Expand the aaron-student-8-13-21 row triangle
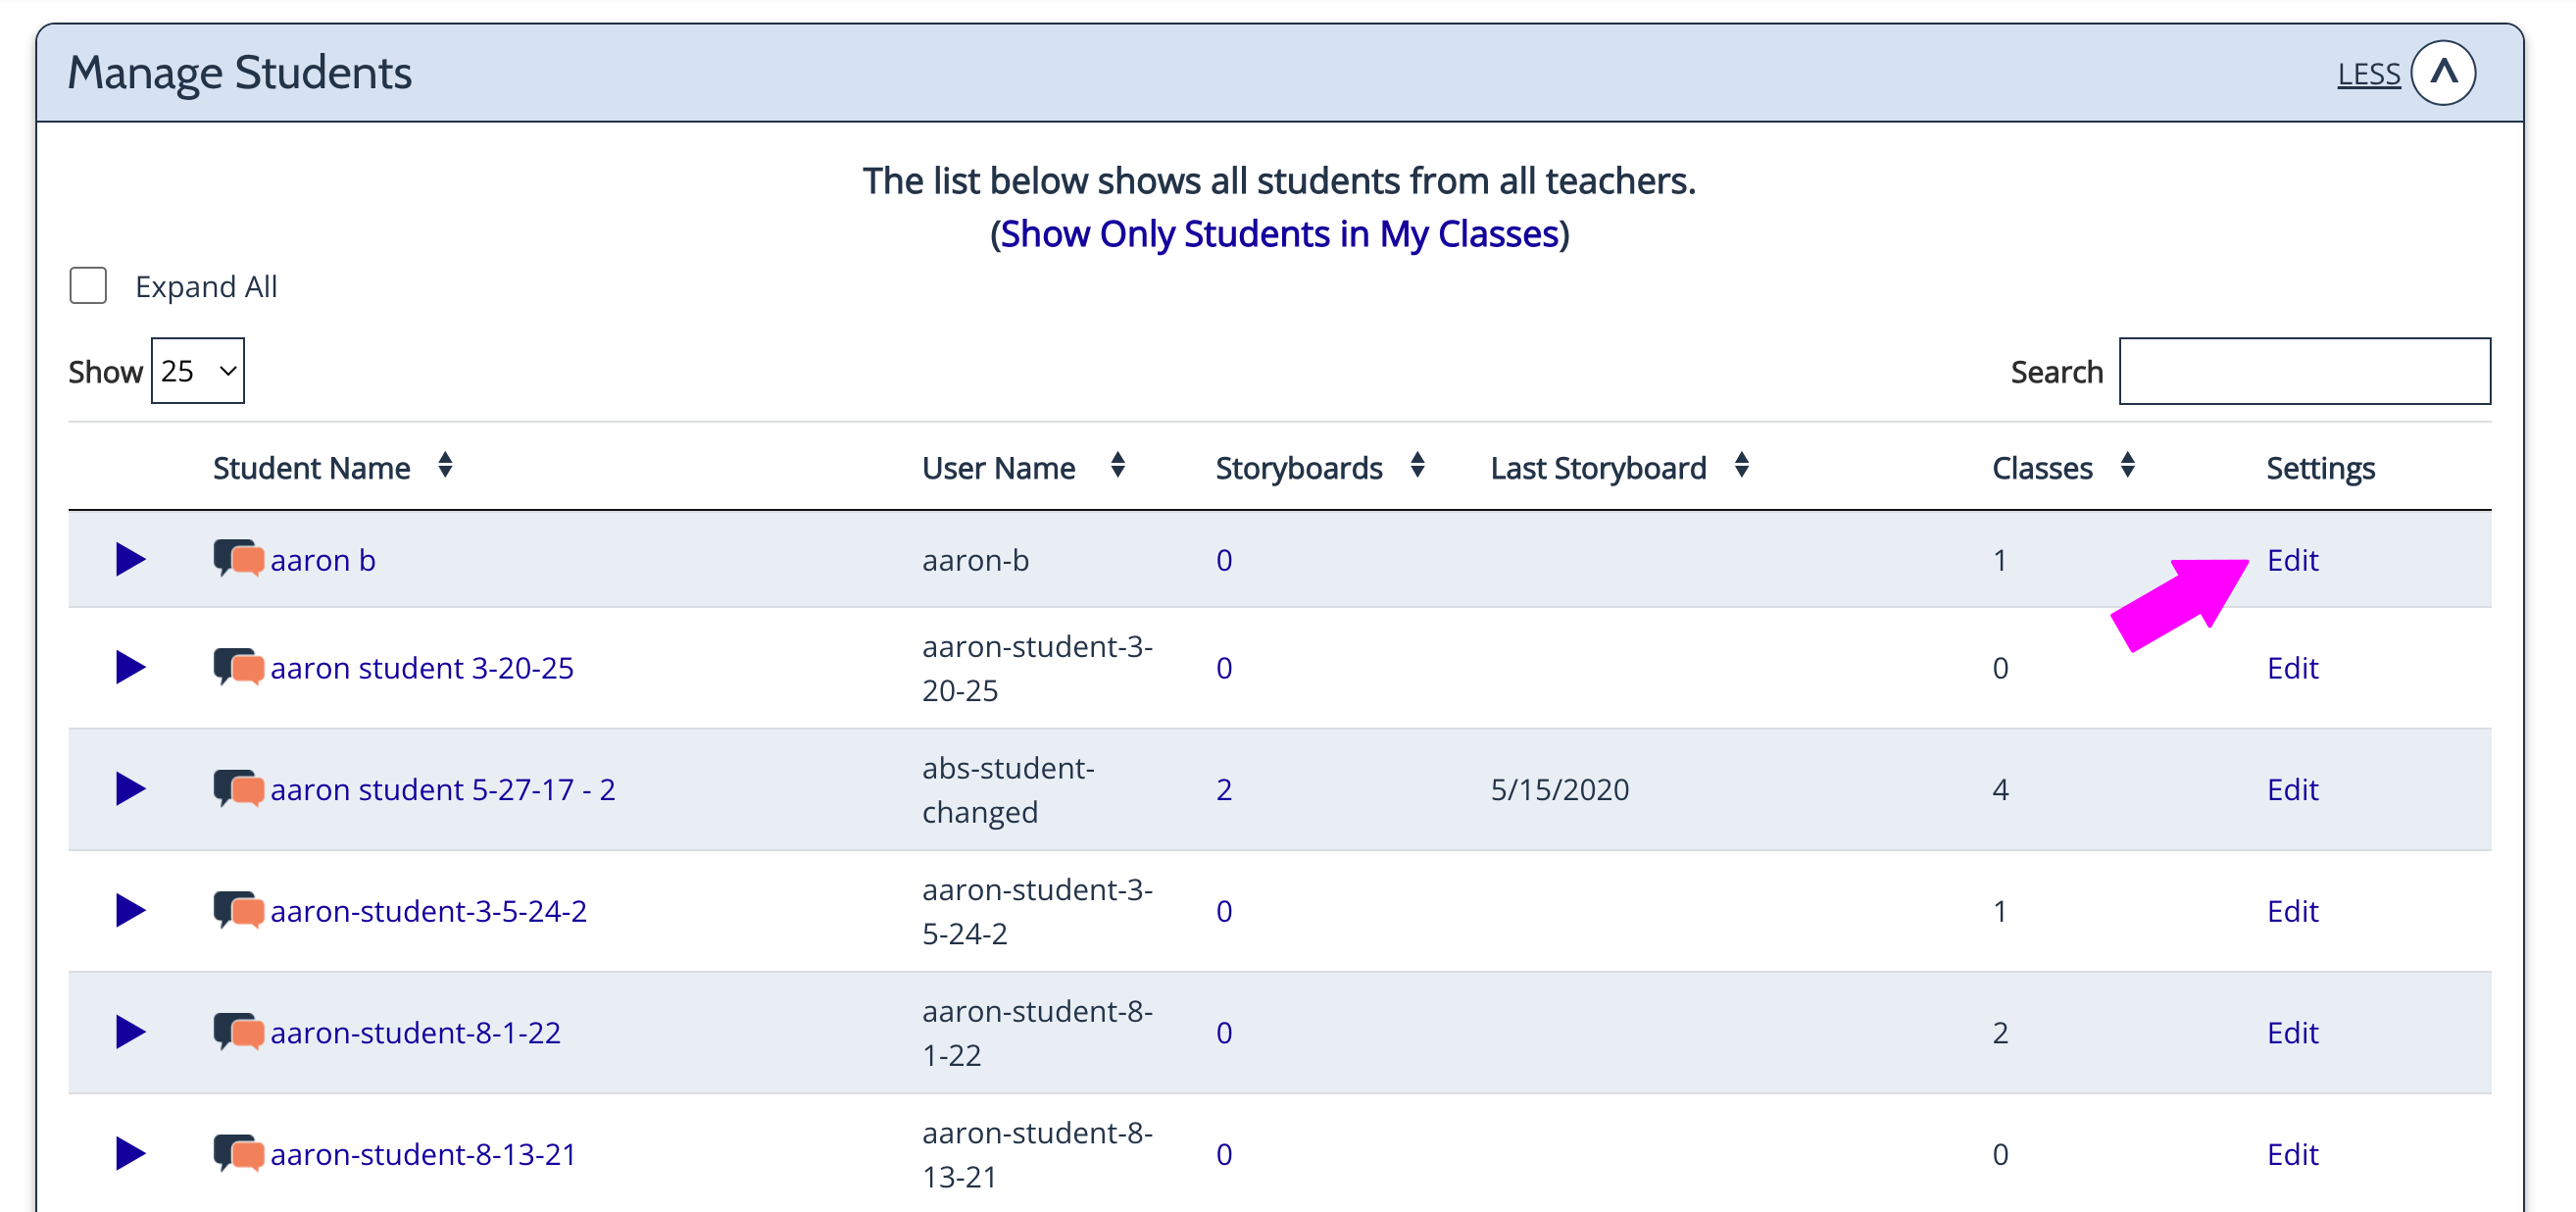The width and height of the screenshot is (2576, 1212). (x=130, y=1154)
